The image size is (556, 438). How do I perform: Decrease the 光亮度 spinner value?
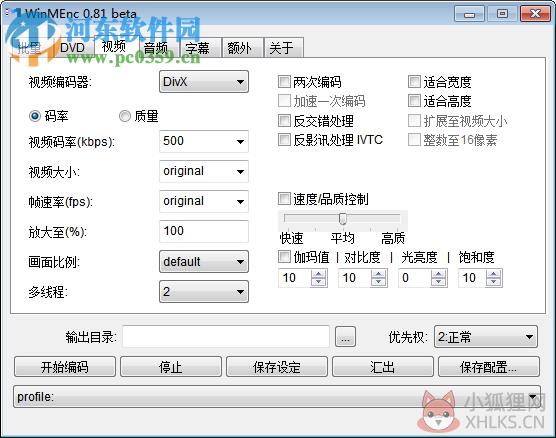point(439,282)
